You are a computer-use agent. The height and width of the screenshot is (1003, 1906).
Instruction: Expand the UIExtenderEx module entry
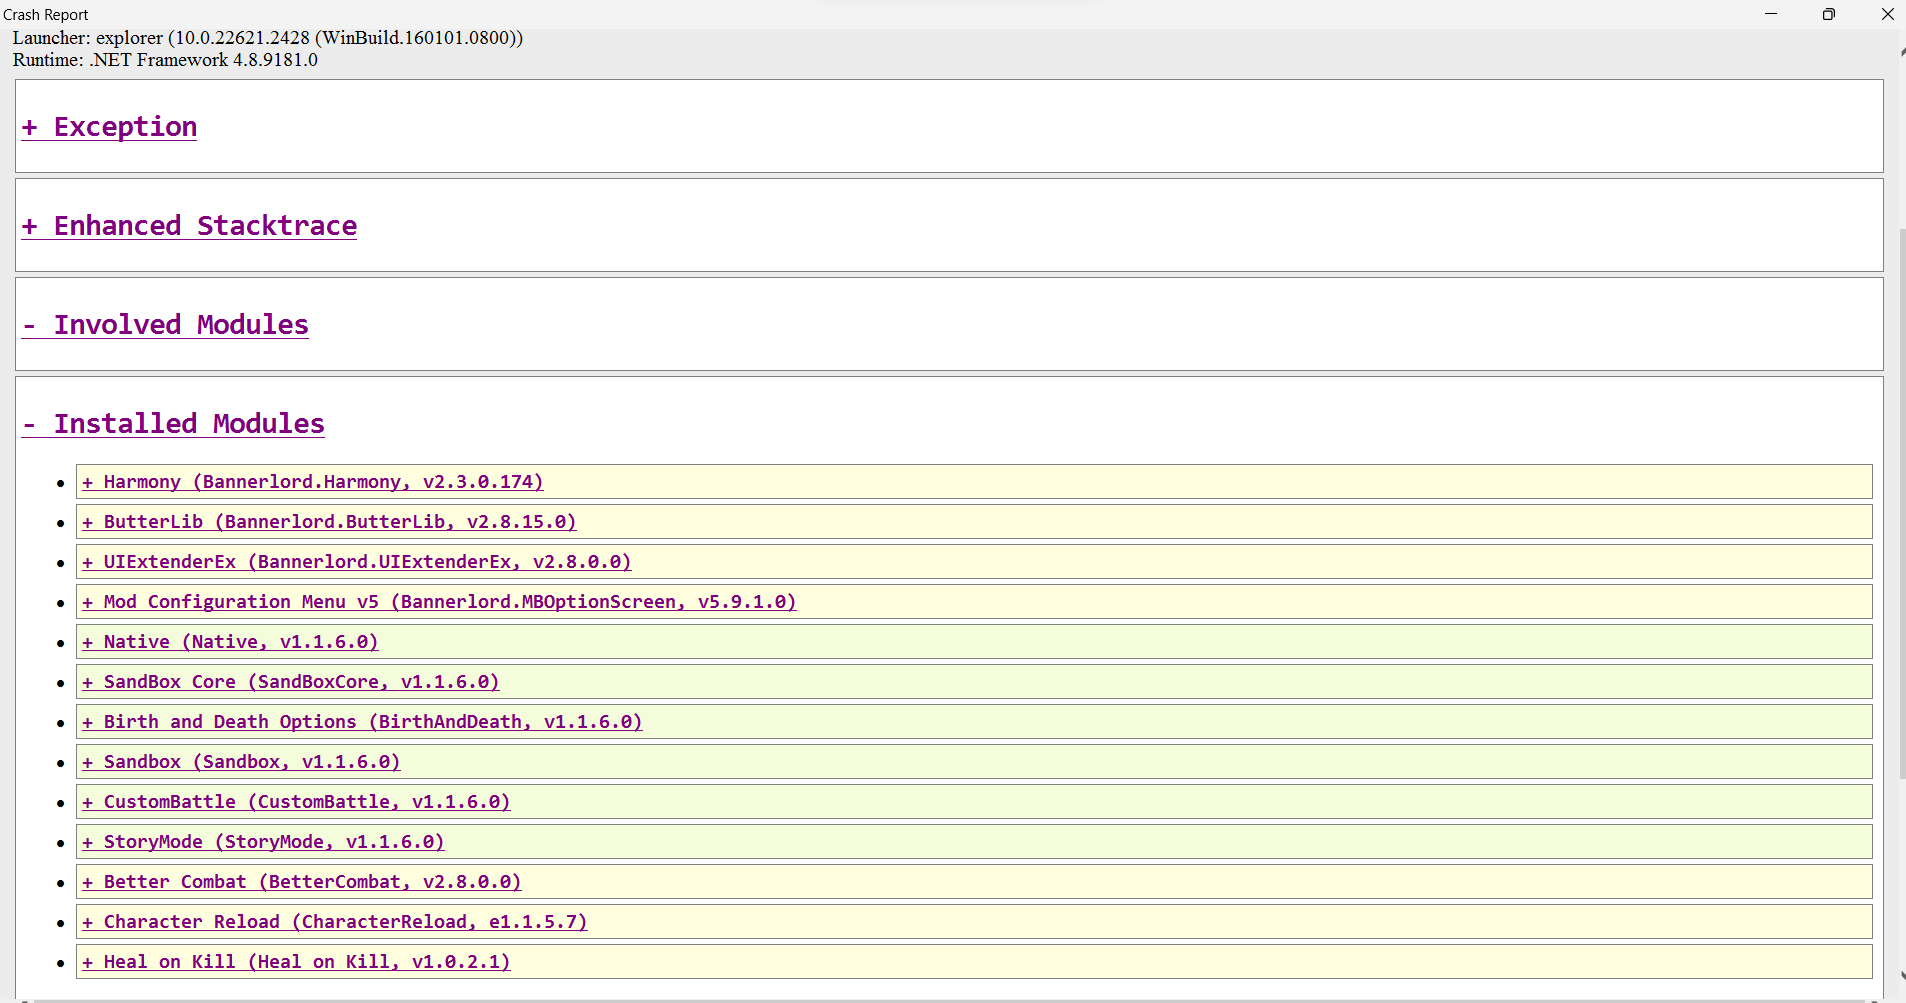[x=356, y=562]
